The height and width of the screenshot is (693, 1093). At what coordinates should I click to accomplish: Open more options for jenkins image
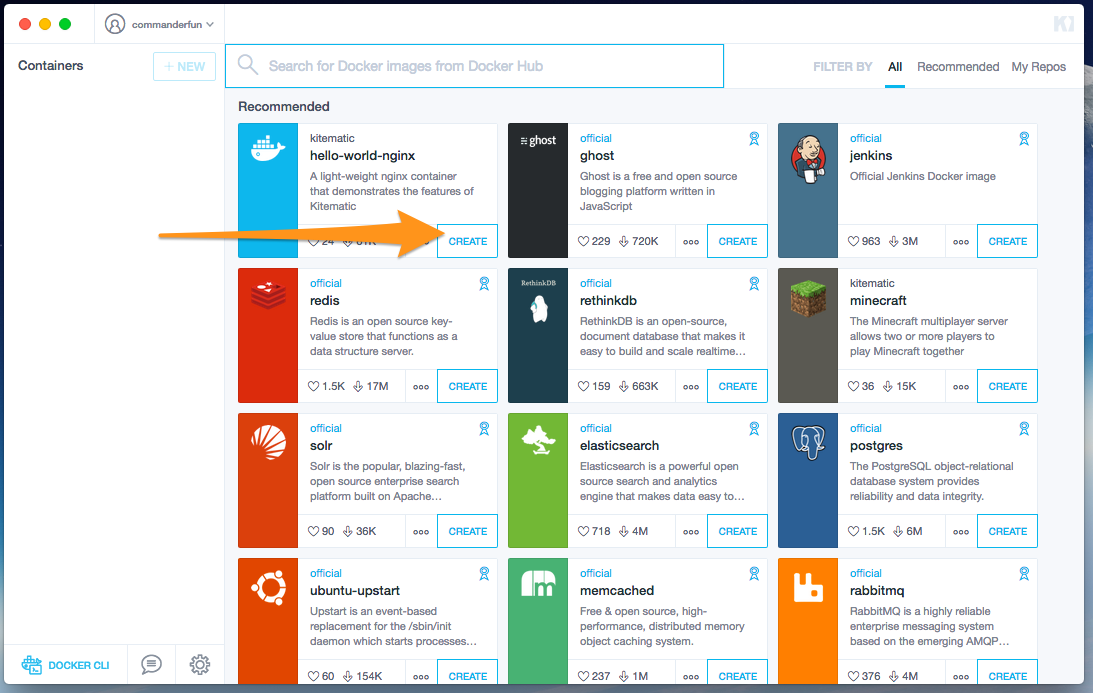961,242
